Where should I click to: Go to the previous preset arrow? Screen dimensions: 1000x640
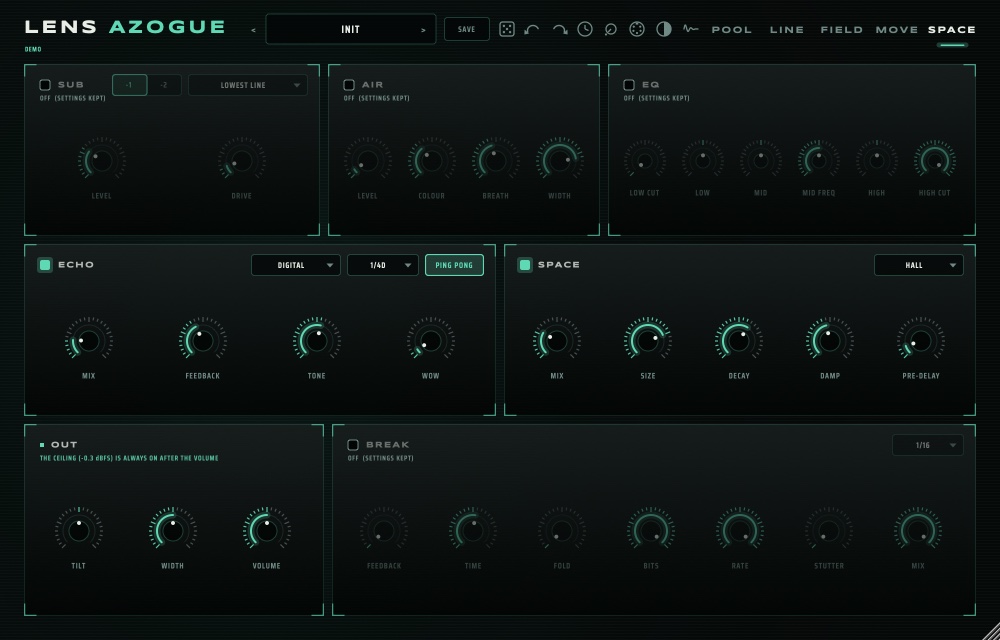click(x=254, y=30)
